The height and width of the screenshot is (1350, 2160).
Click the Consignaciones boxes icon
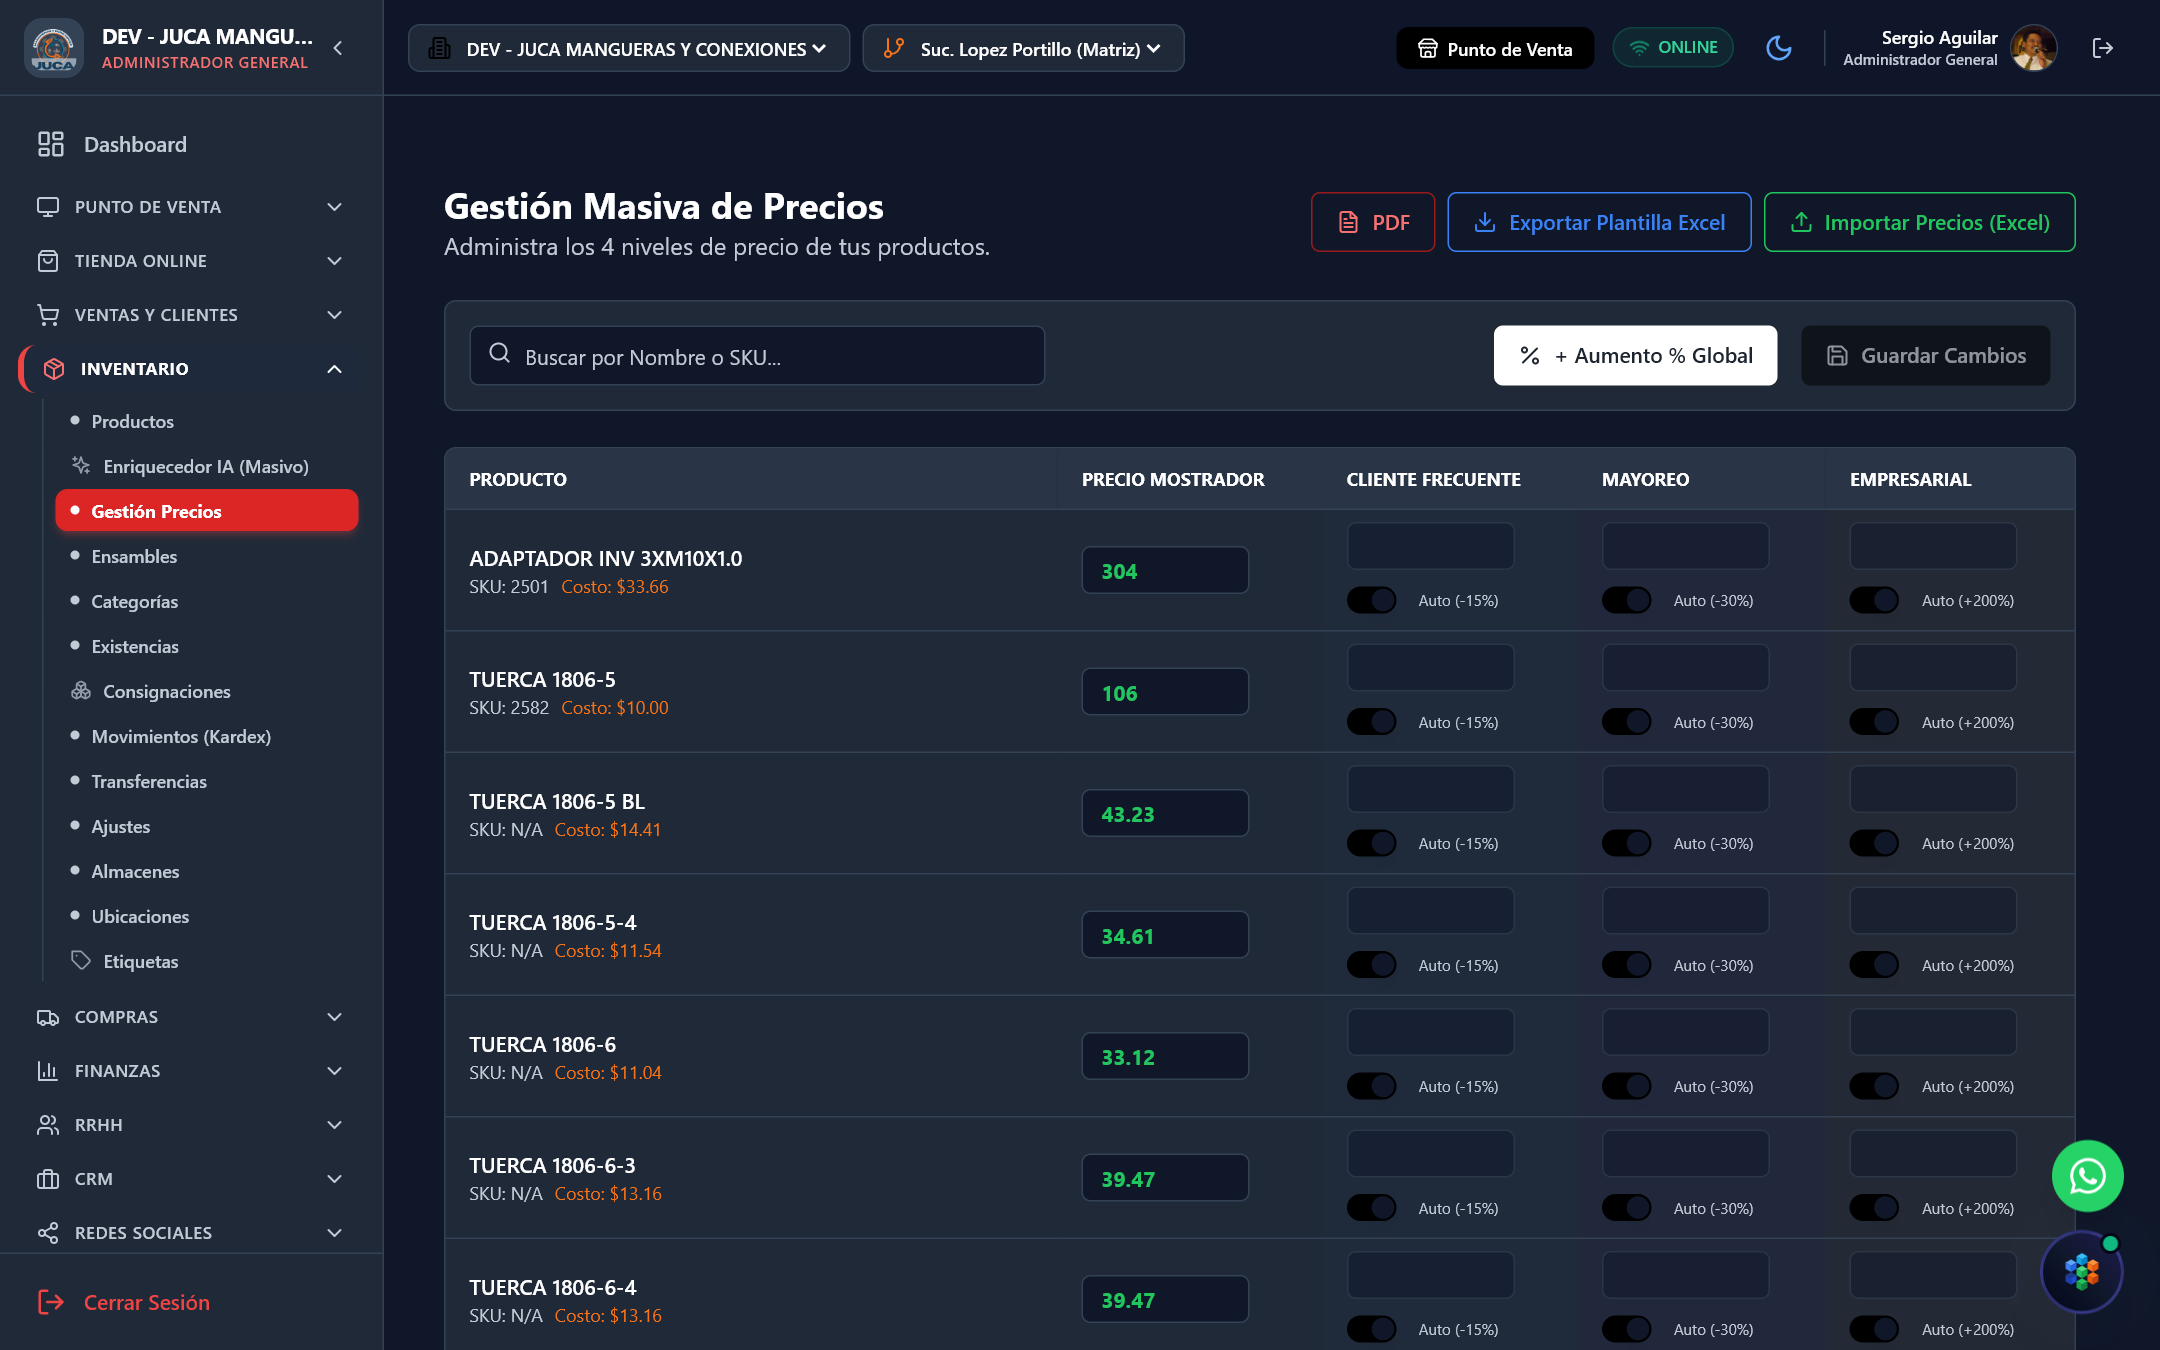(x=81, y=690)
